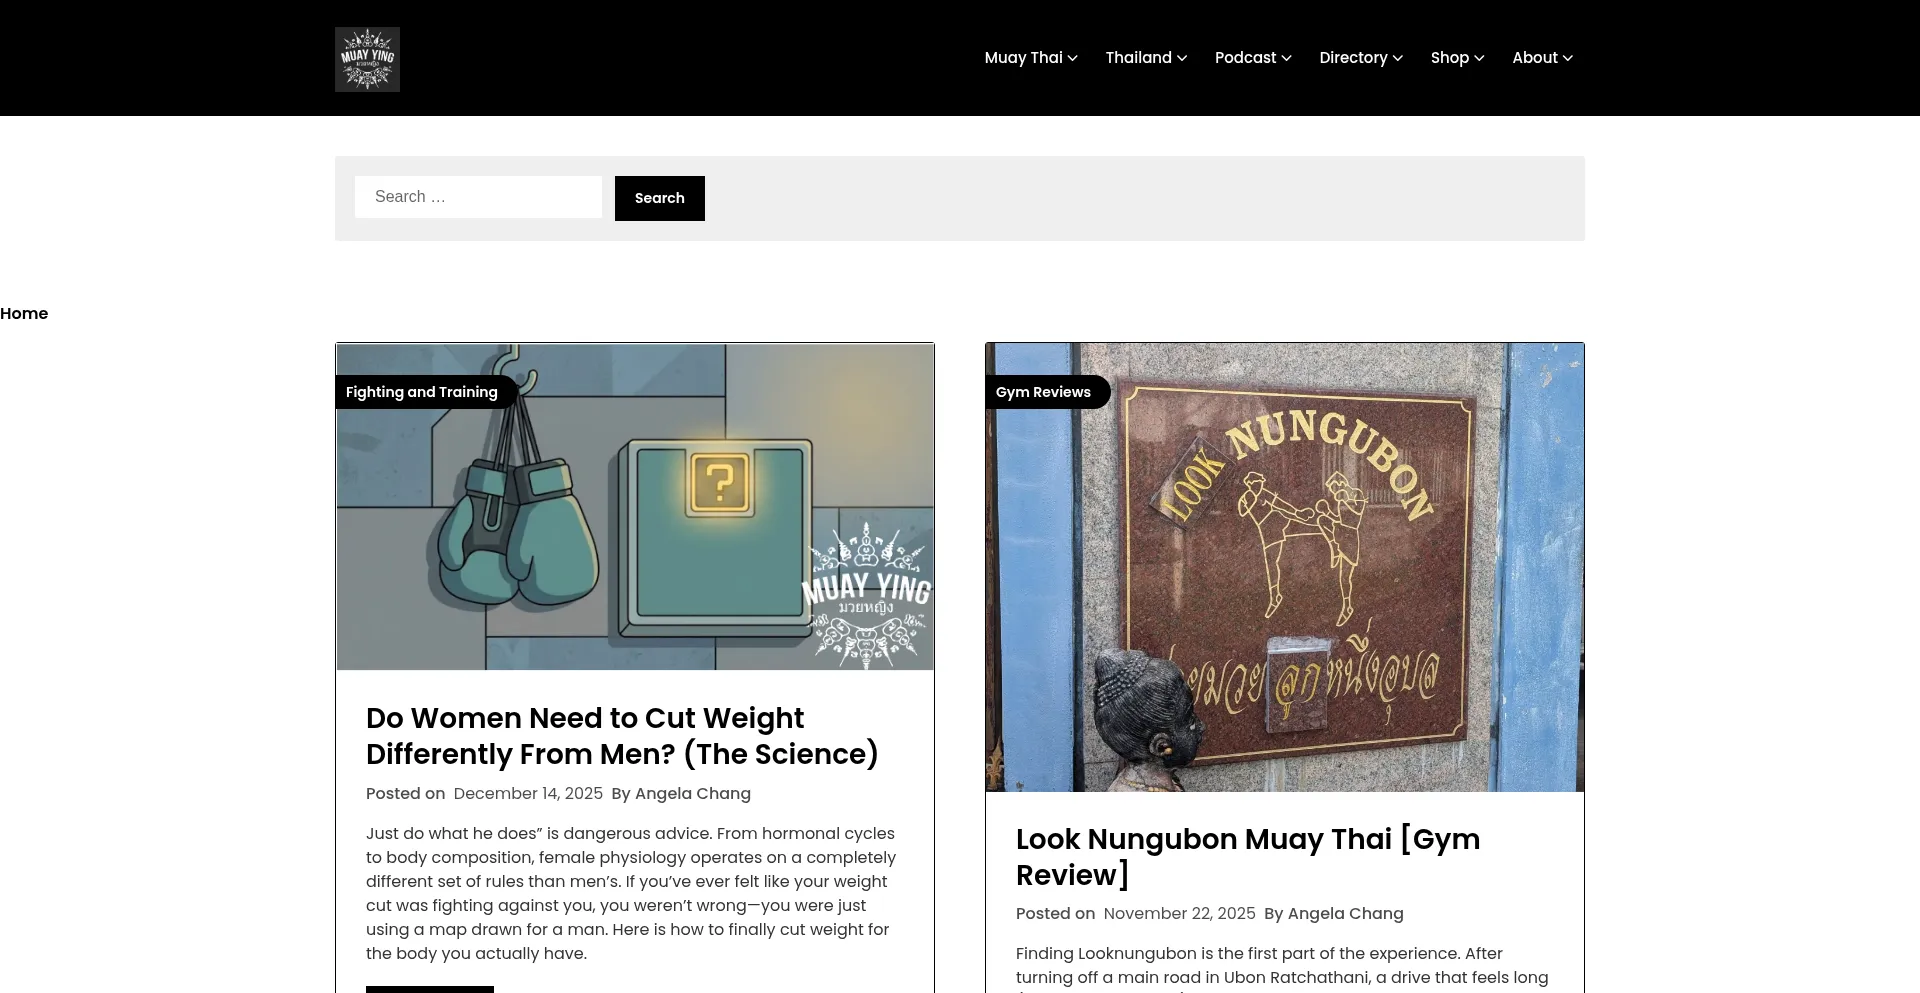
Task: Open the boxing gloves and scale thumbnail
Action: point(635,507)
